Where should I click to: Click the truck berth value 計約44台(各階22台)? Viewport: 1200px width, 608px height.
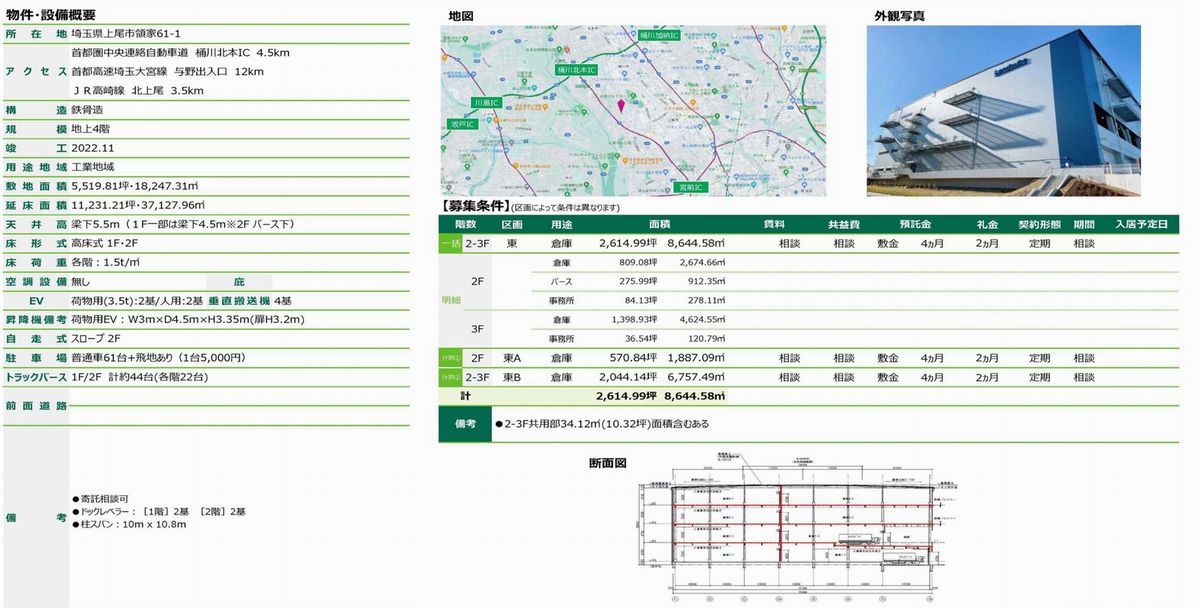click(x=158, y=378)
